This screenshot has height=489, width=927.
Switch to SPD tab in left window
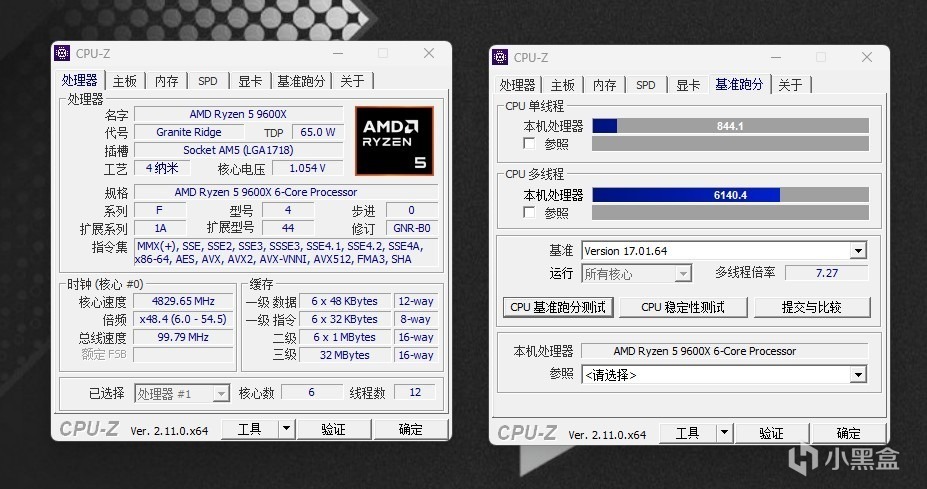208,81
